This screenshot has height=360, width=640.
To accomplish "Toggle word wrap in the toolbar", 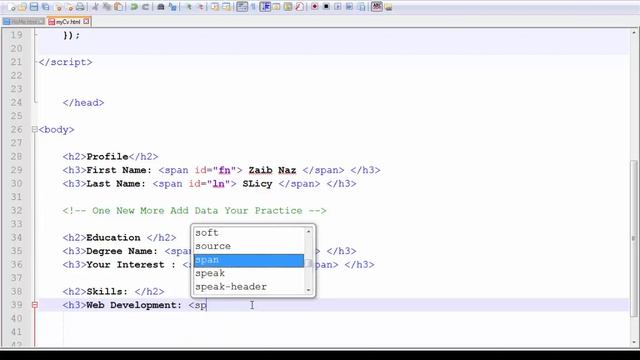I will click(242, 7).
